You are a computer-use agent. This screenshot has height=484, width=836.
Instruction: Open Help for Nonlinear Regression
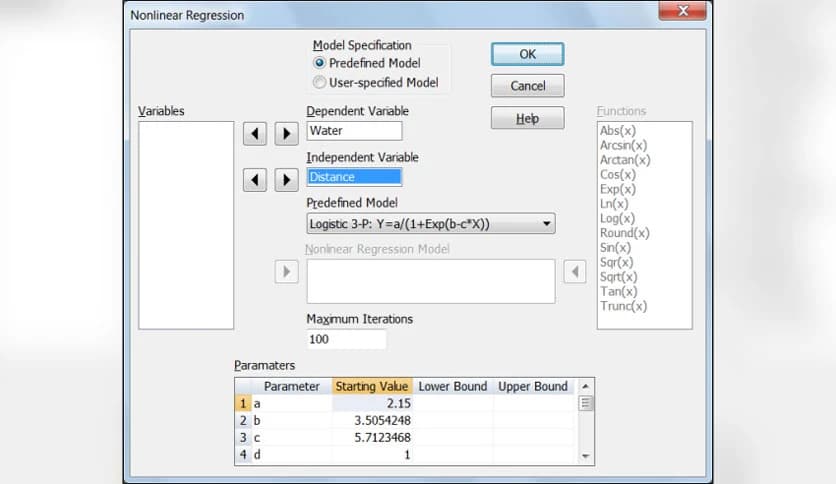(x=527, y=118)
